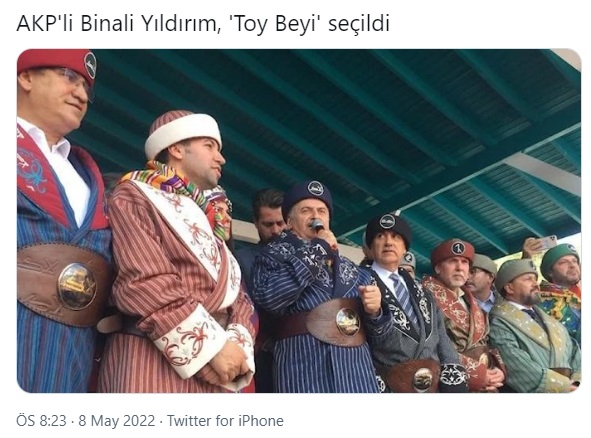This screenshot has width=591, height=438.
Task: Open the tweet's attached photo
Action: 299,221
